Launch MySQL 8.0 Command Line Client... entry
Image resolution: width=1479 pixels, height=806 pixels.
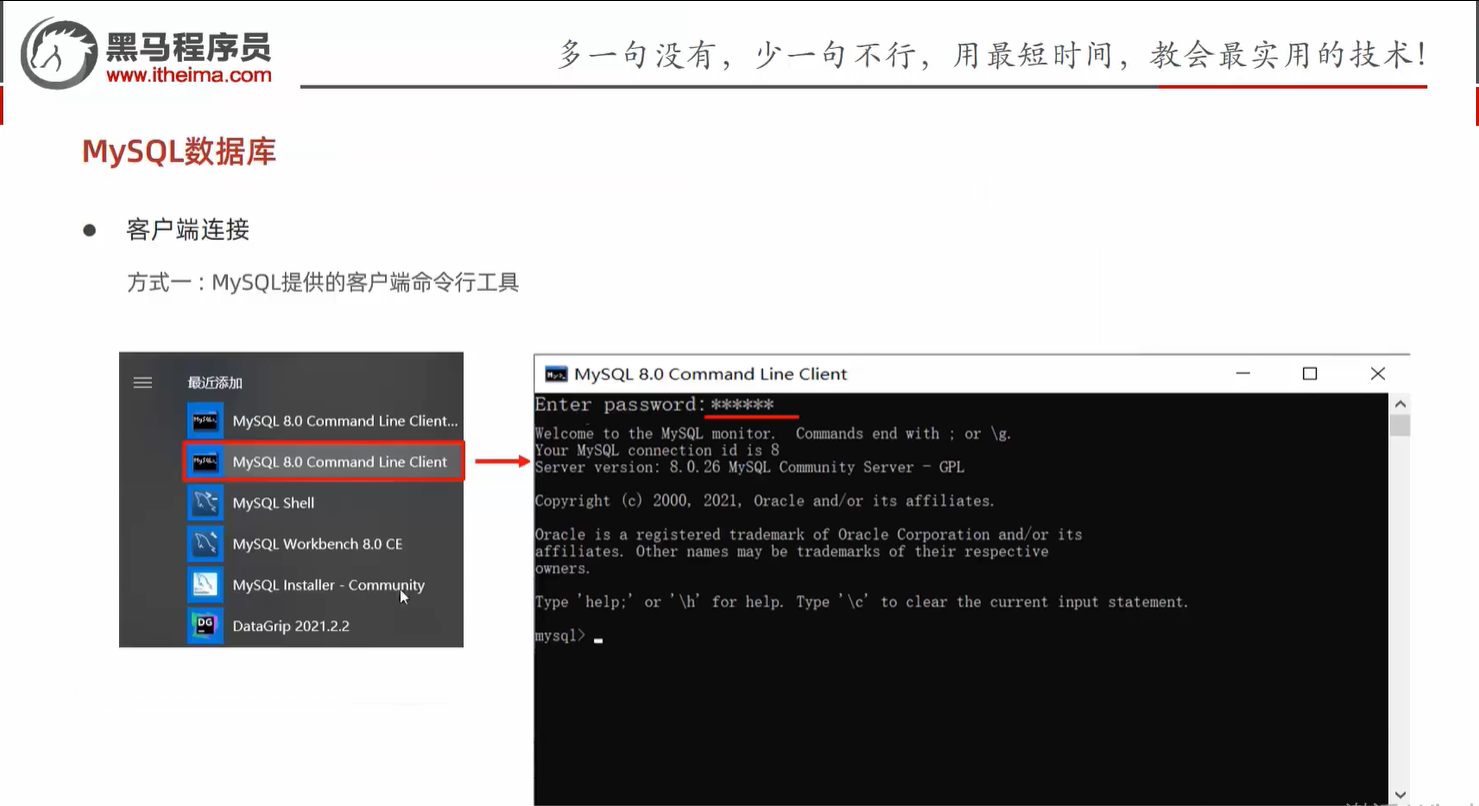click(x=322, y=421)
